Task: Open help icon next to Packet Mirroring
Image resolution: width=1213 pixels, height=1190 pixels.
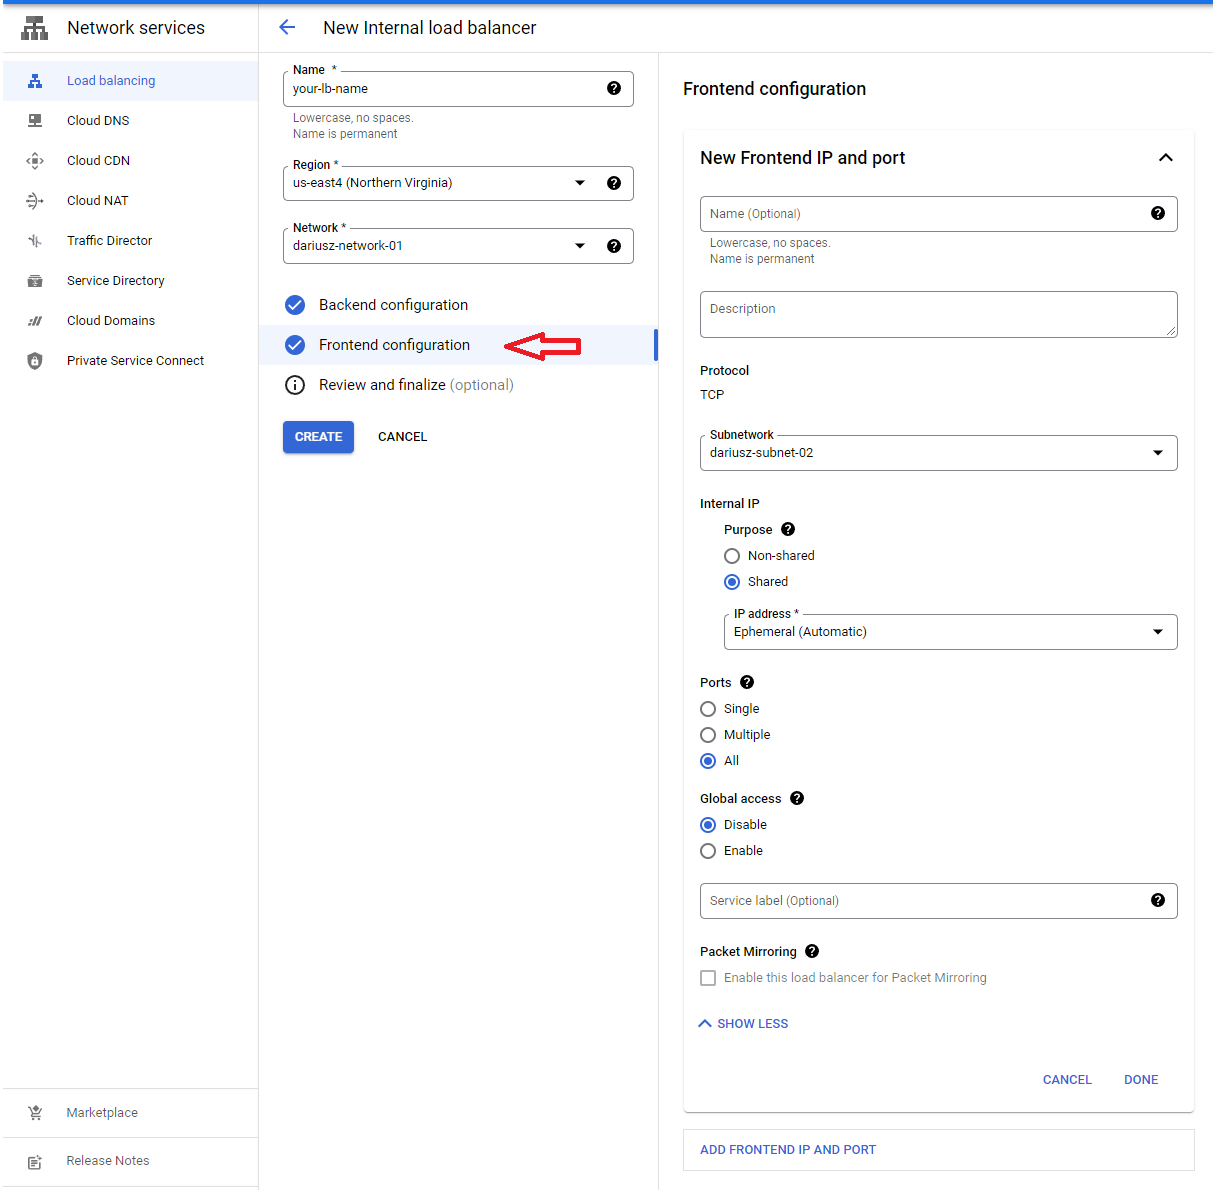Action: tap(812, 951)
